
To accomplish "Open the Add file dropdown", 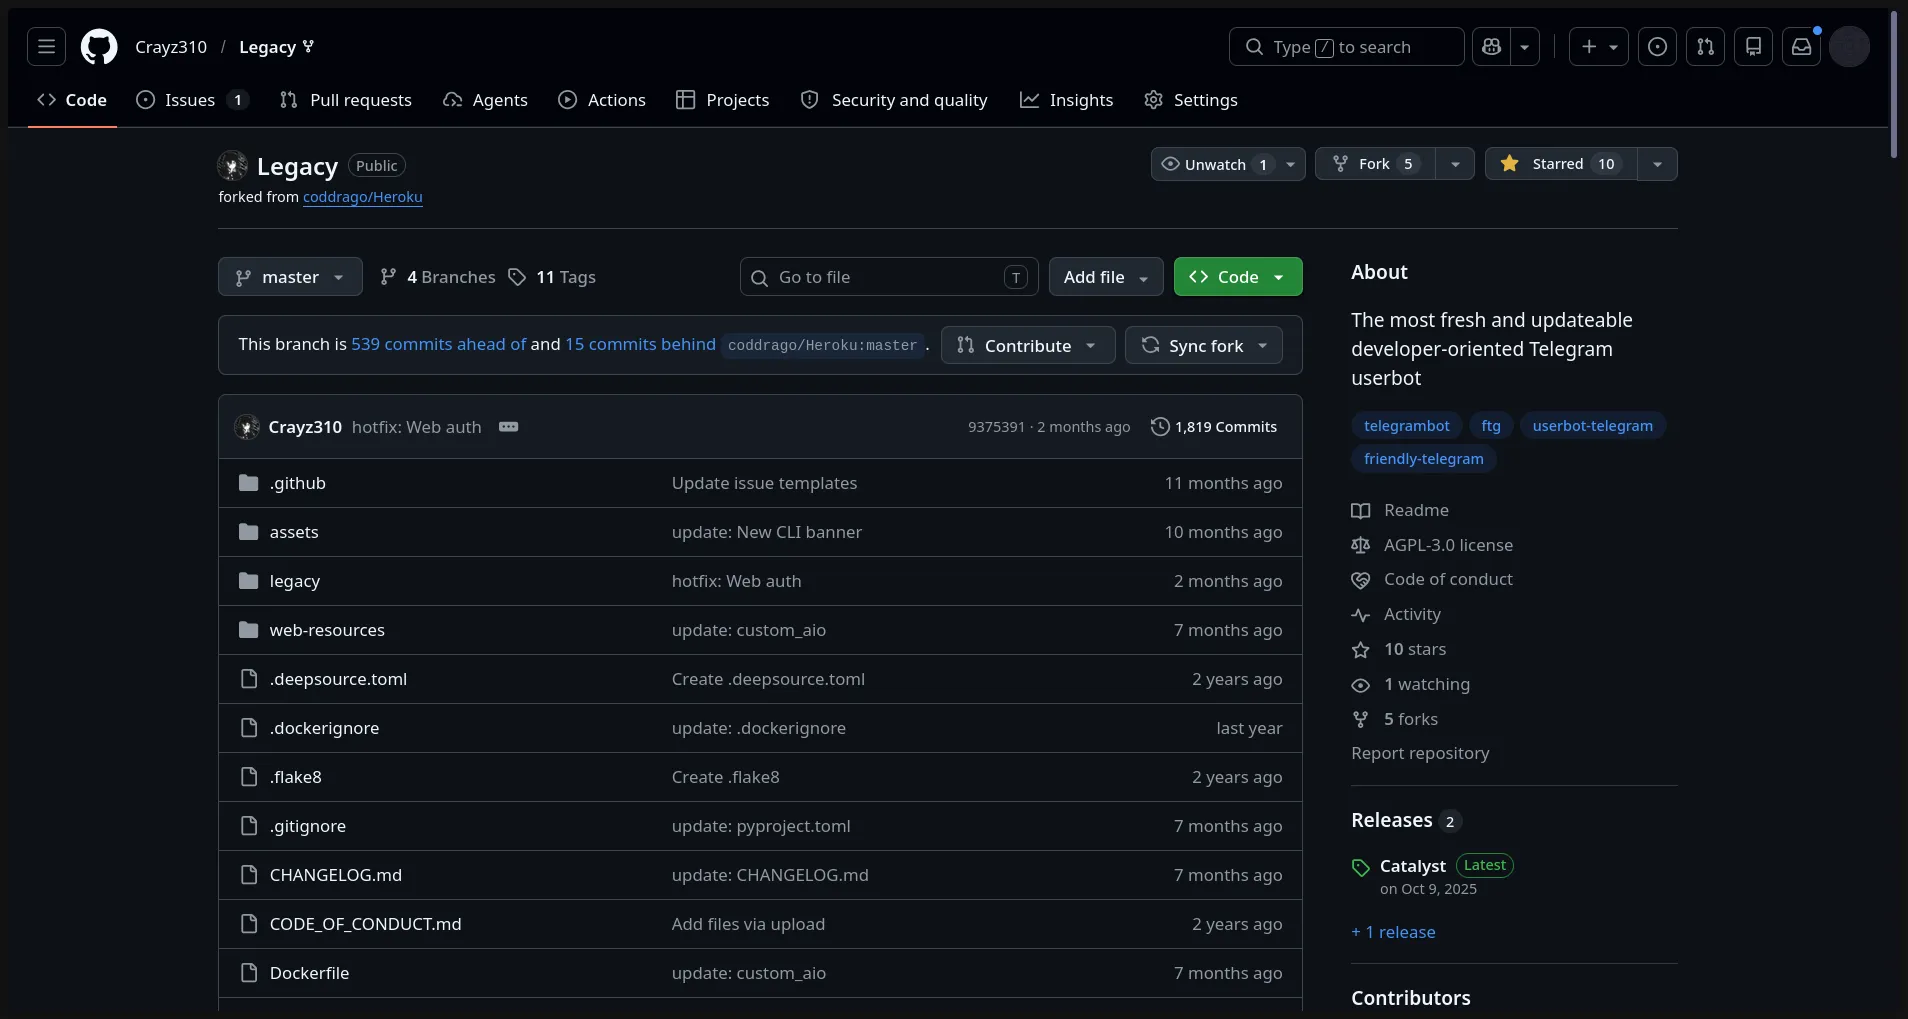I will 1106,277.
